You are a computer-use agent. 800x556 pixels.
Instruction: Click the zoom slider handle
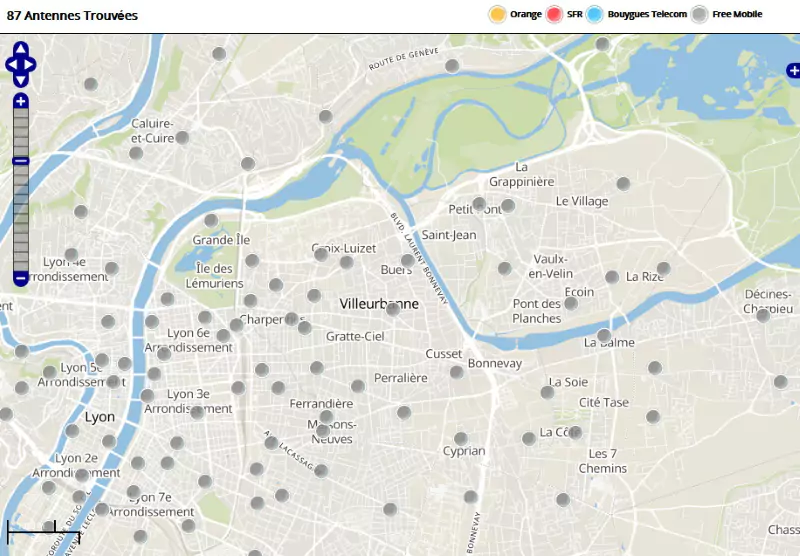(21, 161)
